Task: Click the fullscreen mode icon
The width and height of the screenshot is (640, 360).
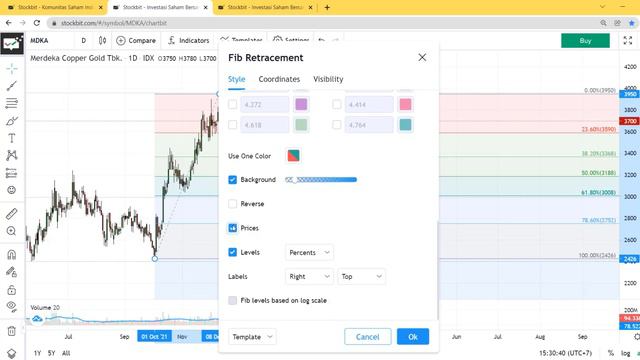Action: click(628, 40)
